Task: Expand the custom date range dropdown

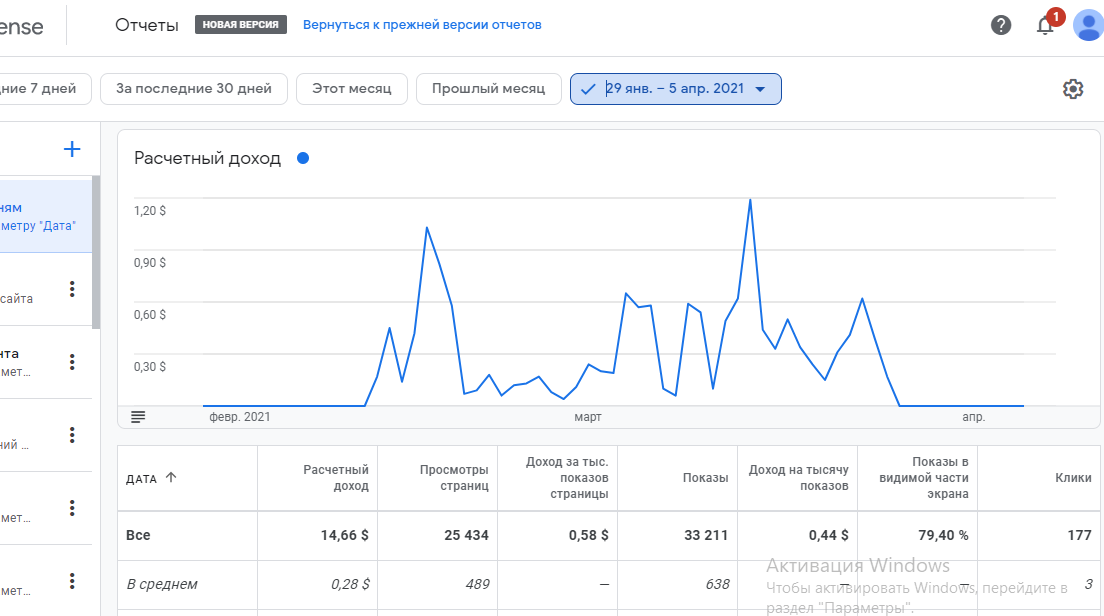Action: pos(760,89)
